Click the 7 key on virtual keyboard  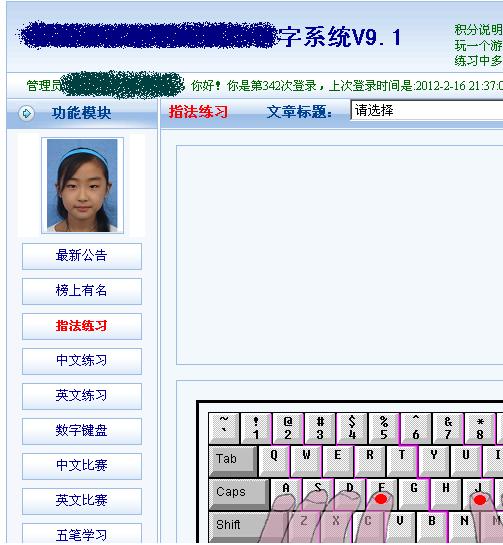tap(448, 428)
